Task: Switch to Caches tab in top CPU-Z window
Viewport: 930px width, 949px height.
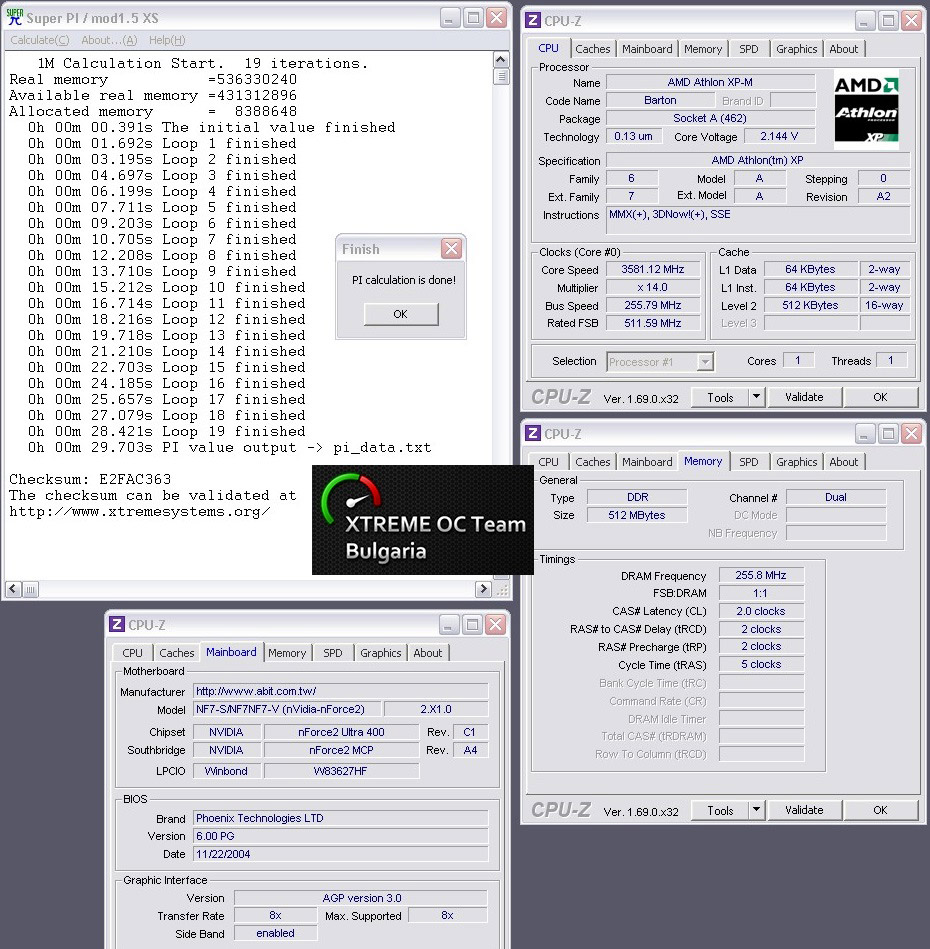Action: pyautogui.click(x=592, y=49)
